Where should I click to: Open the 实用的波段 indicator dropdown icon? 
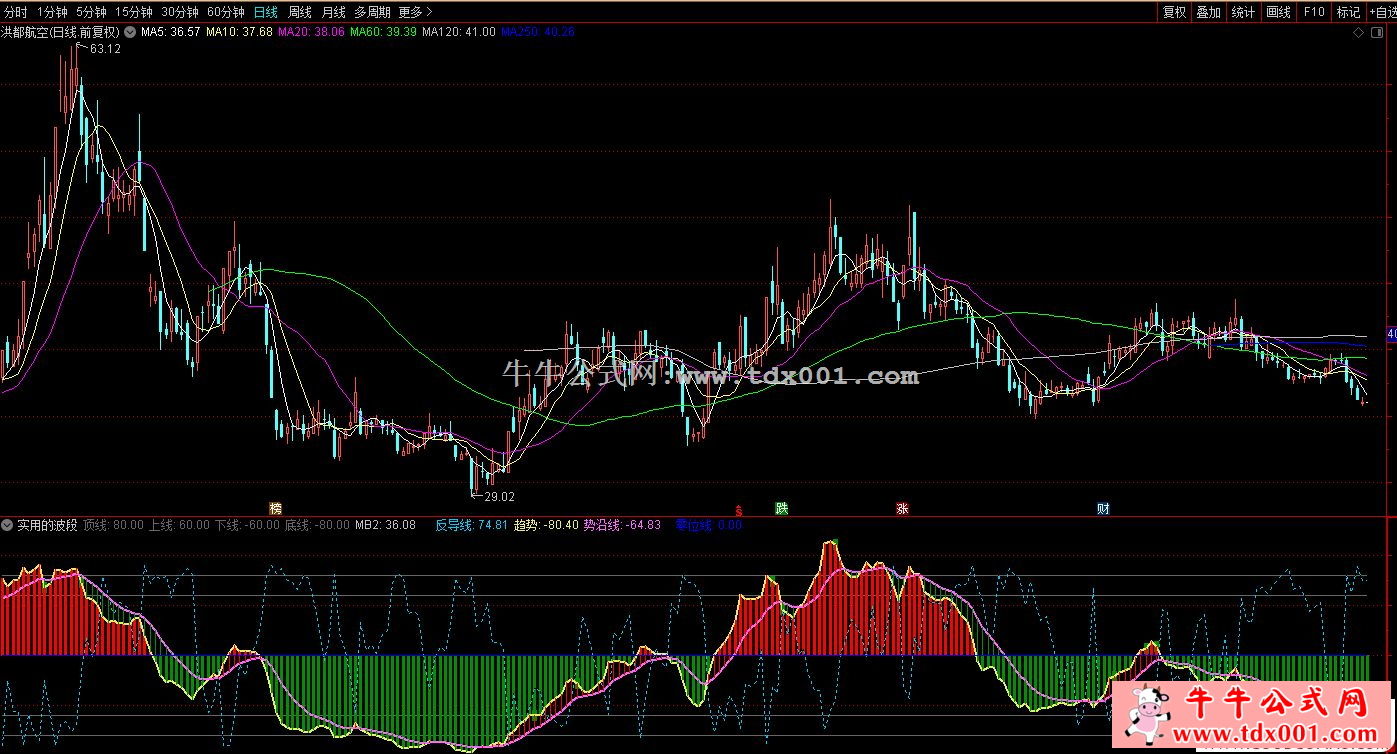(x=8, y=525)
